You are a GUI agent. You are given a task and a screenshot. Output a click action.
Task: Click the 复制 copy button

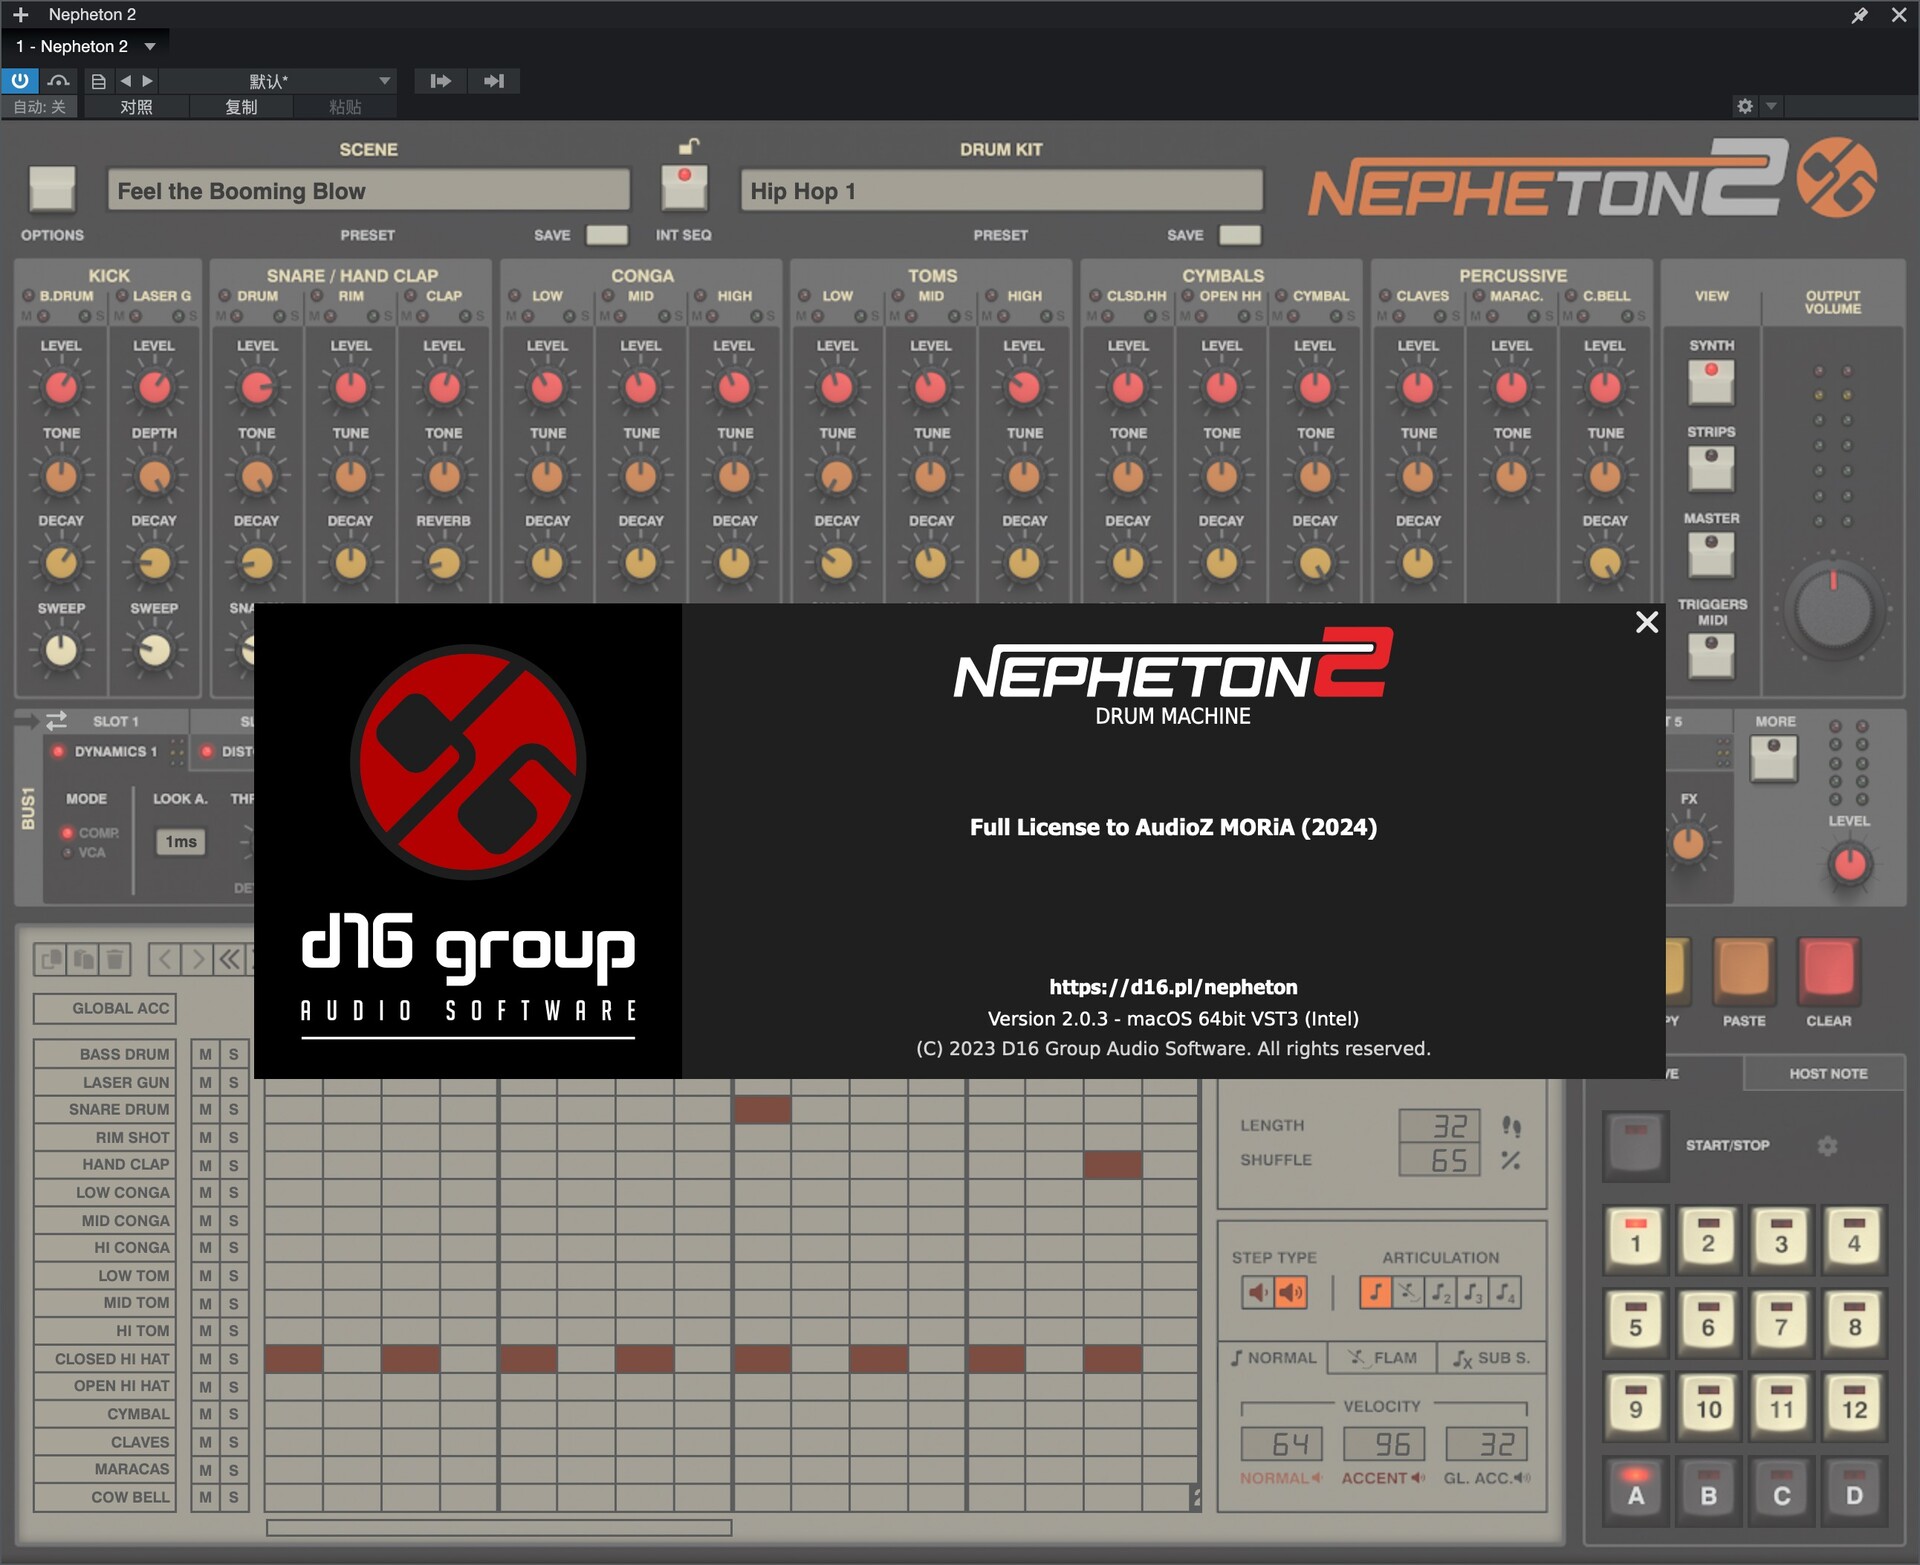click(241, 107)
